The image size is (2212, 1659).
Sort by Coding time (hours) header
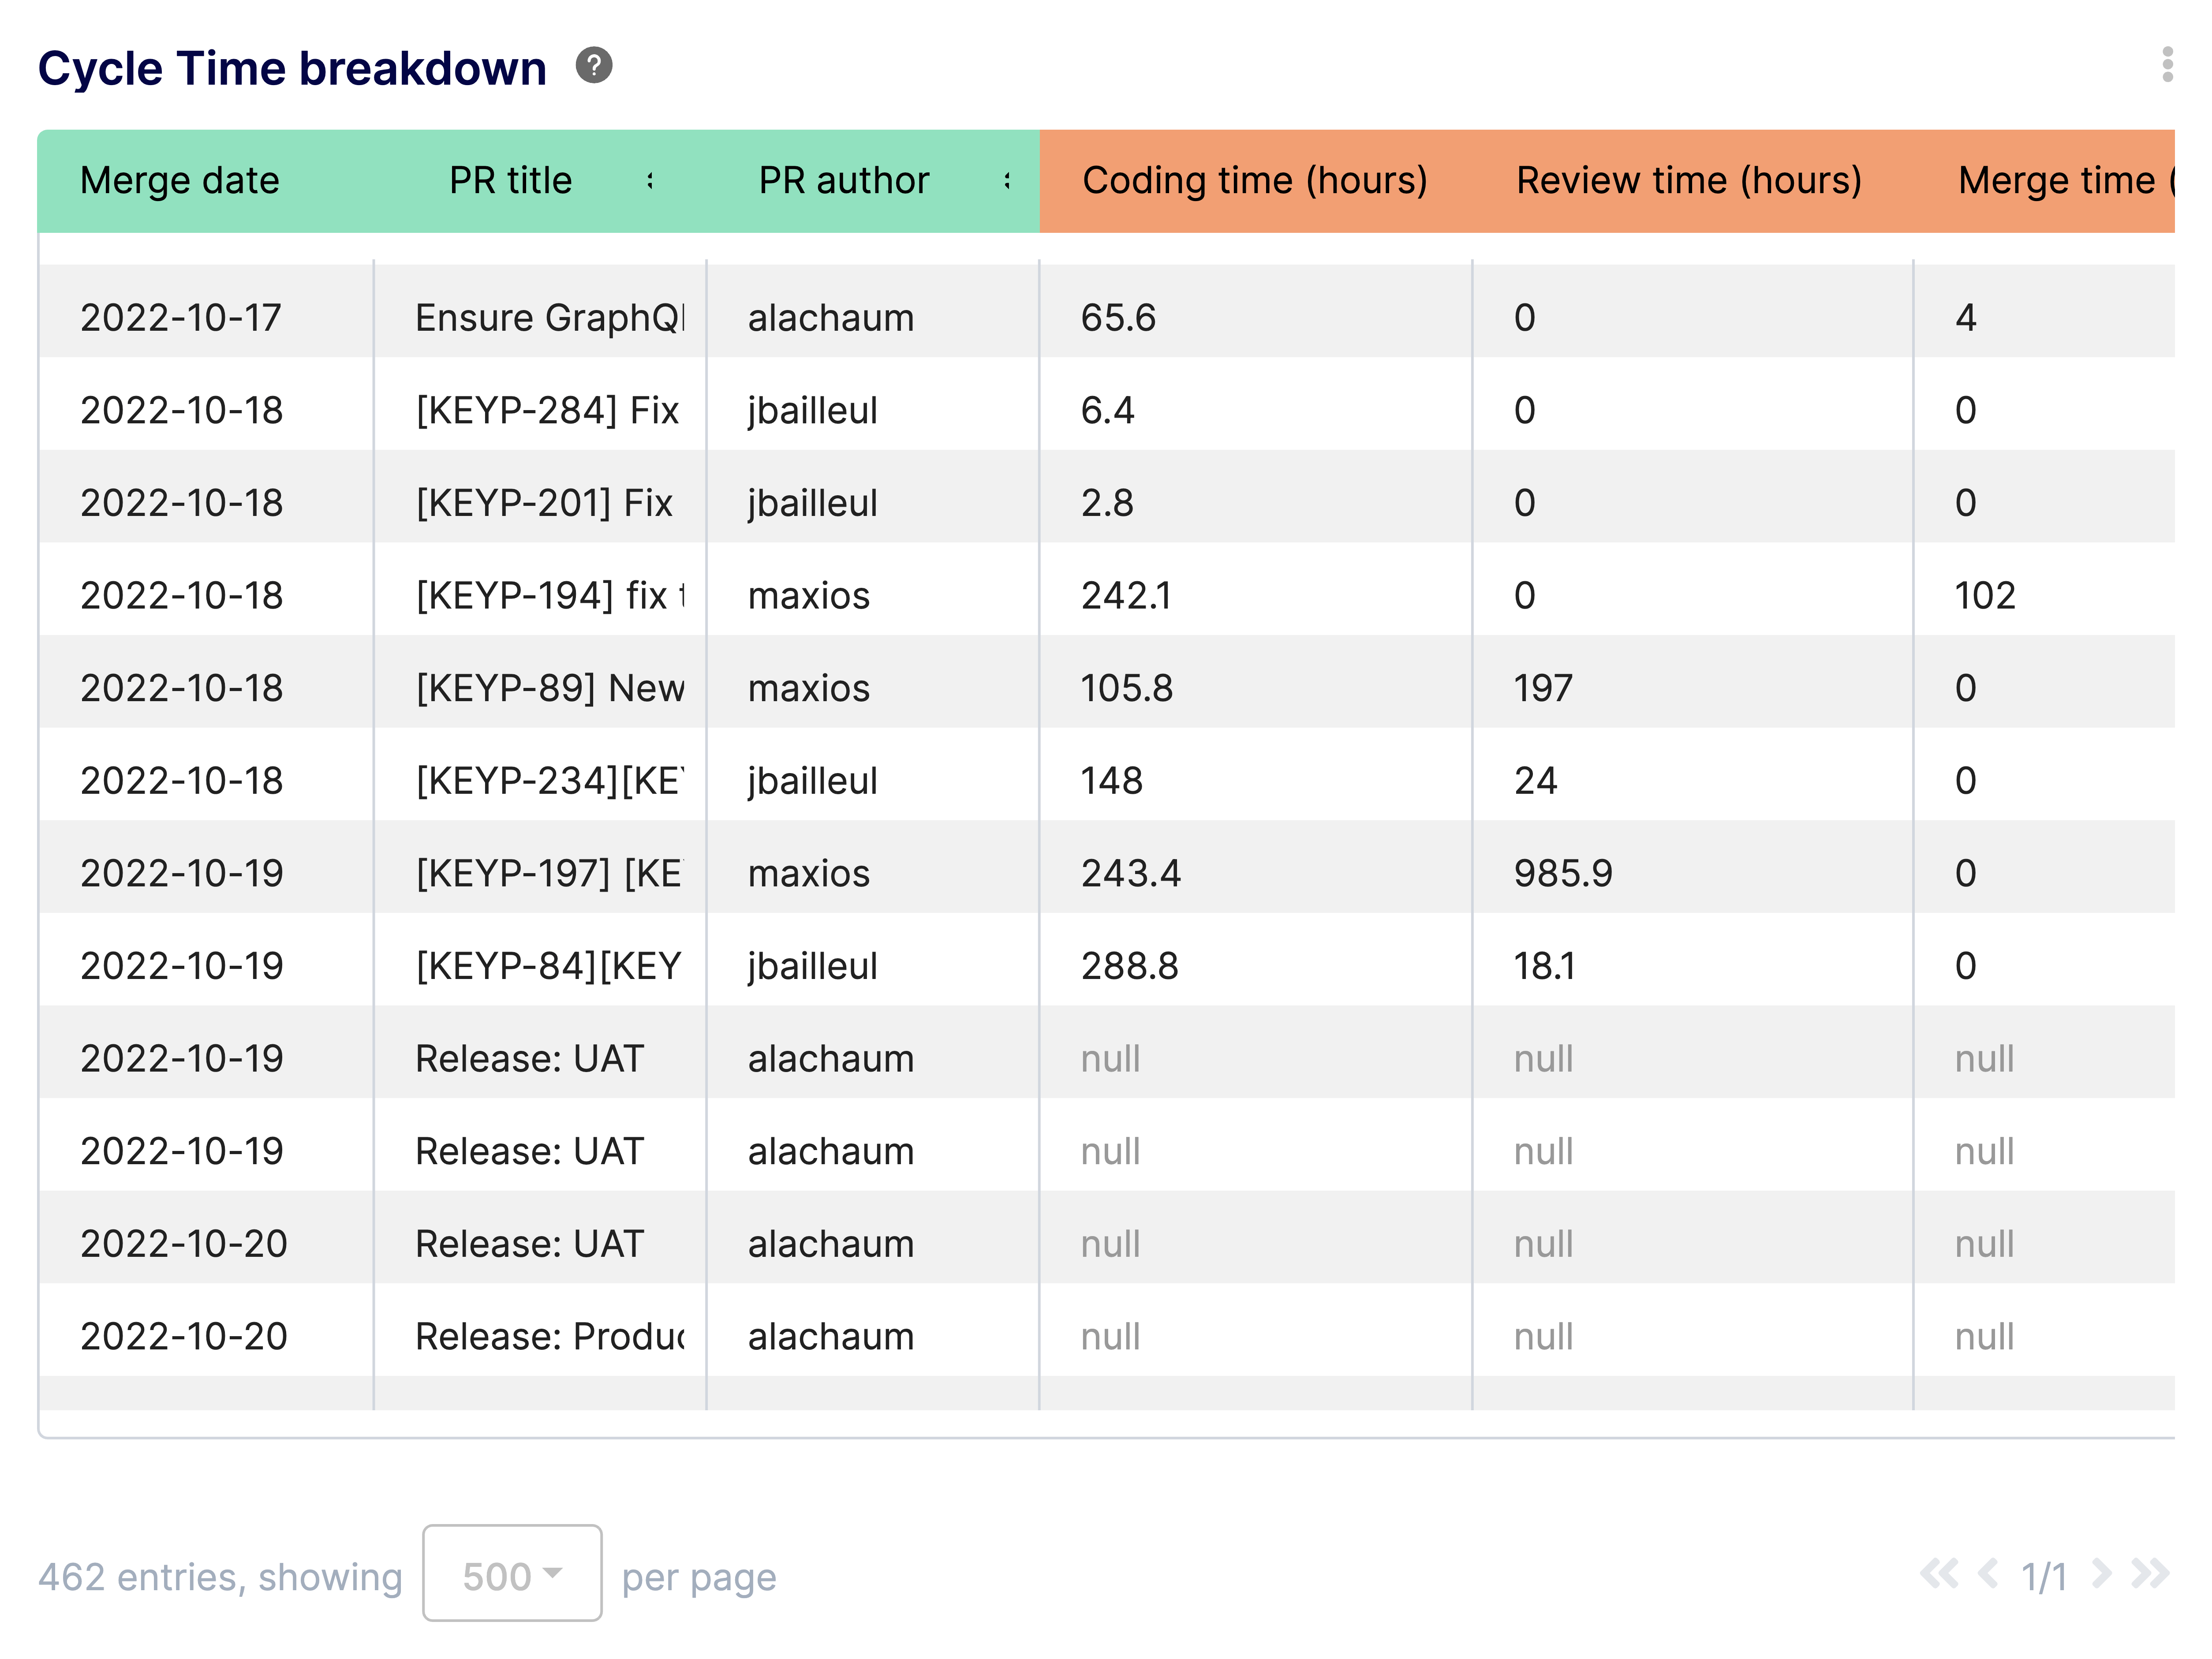(x=1256, y=181)
